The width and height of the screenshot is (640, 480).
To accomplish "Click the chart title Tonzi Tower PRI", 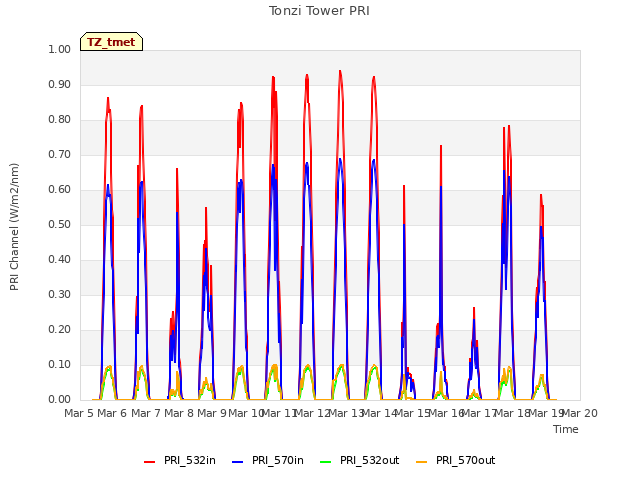I will [319, 11].
